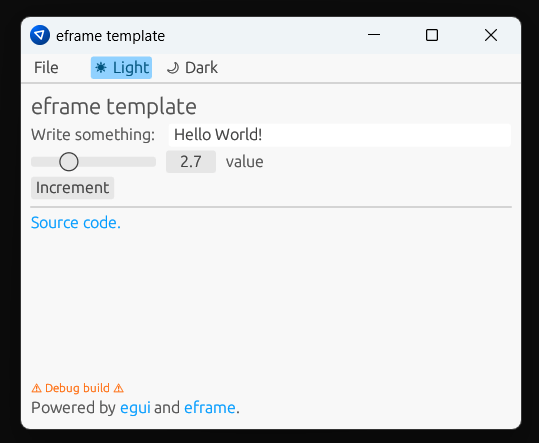The height and width of the screenshot is (443, 539).
Task: Click the slider's circular handle
Action: coord(69,162)
